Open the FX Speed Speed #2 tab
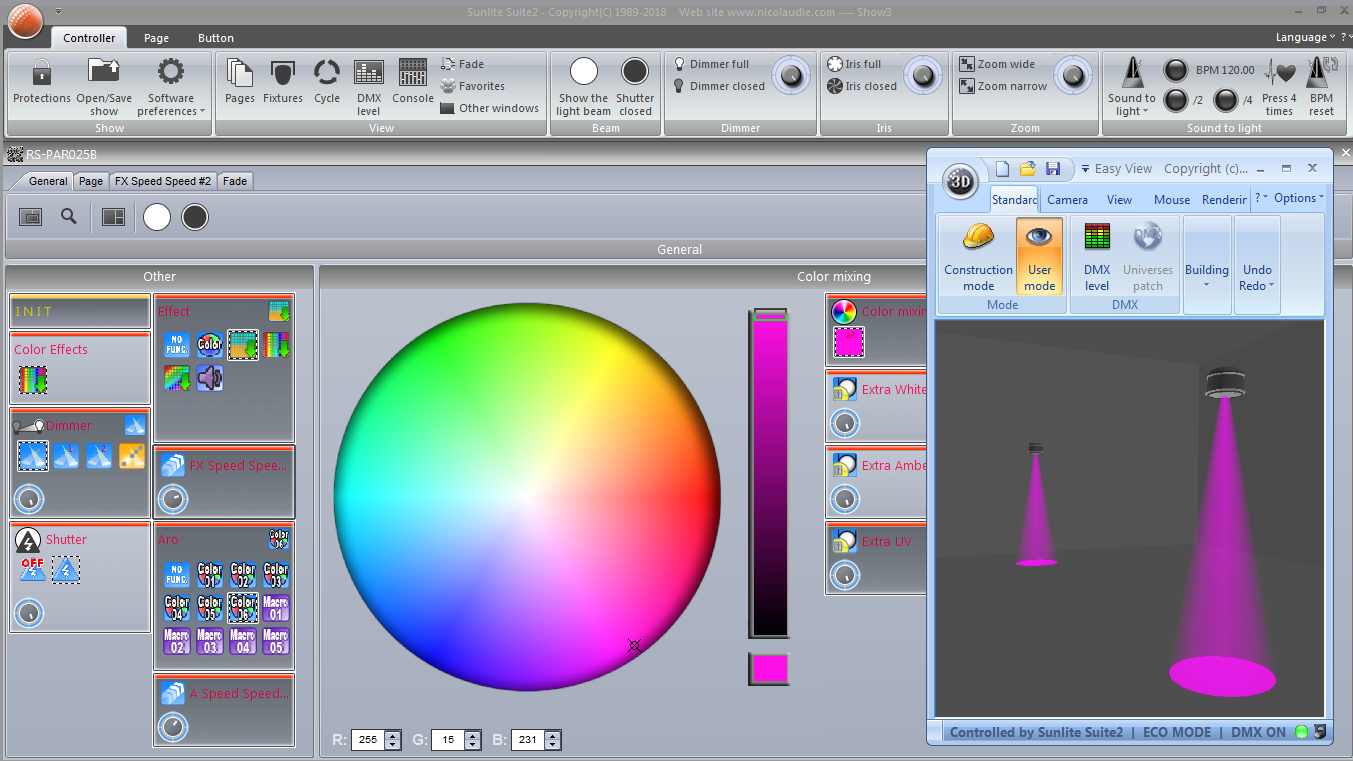Viewport: 1353px width, 761px height. (162, 181)
